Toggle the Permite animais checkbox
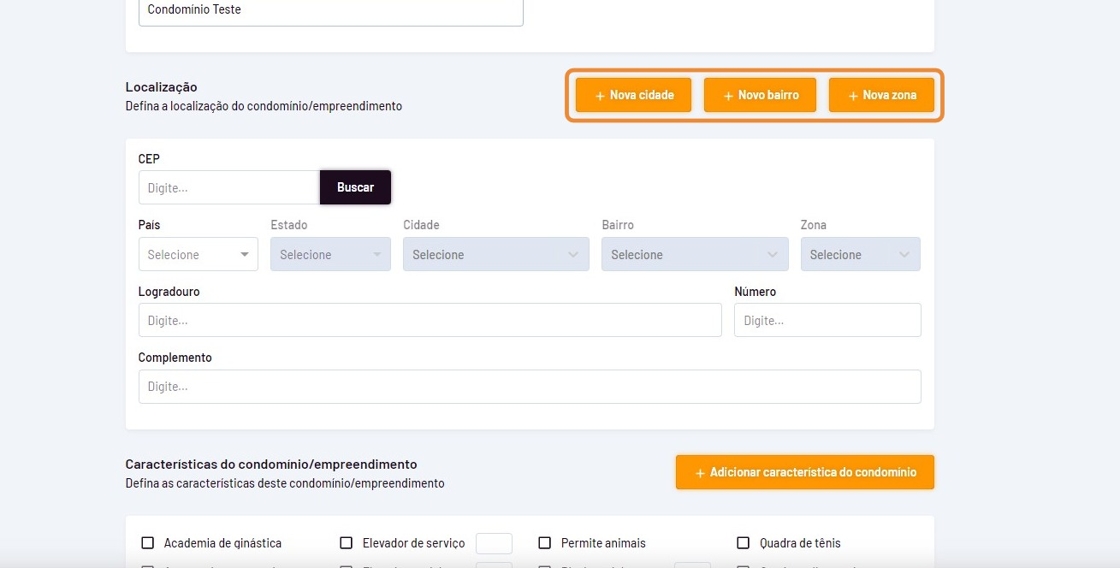This screenshot has height=568, width=1120. coord(545,543)
